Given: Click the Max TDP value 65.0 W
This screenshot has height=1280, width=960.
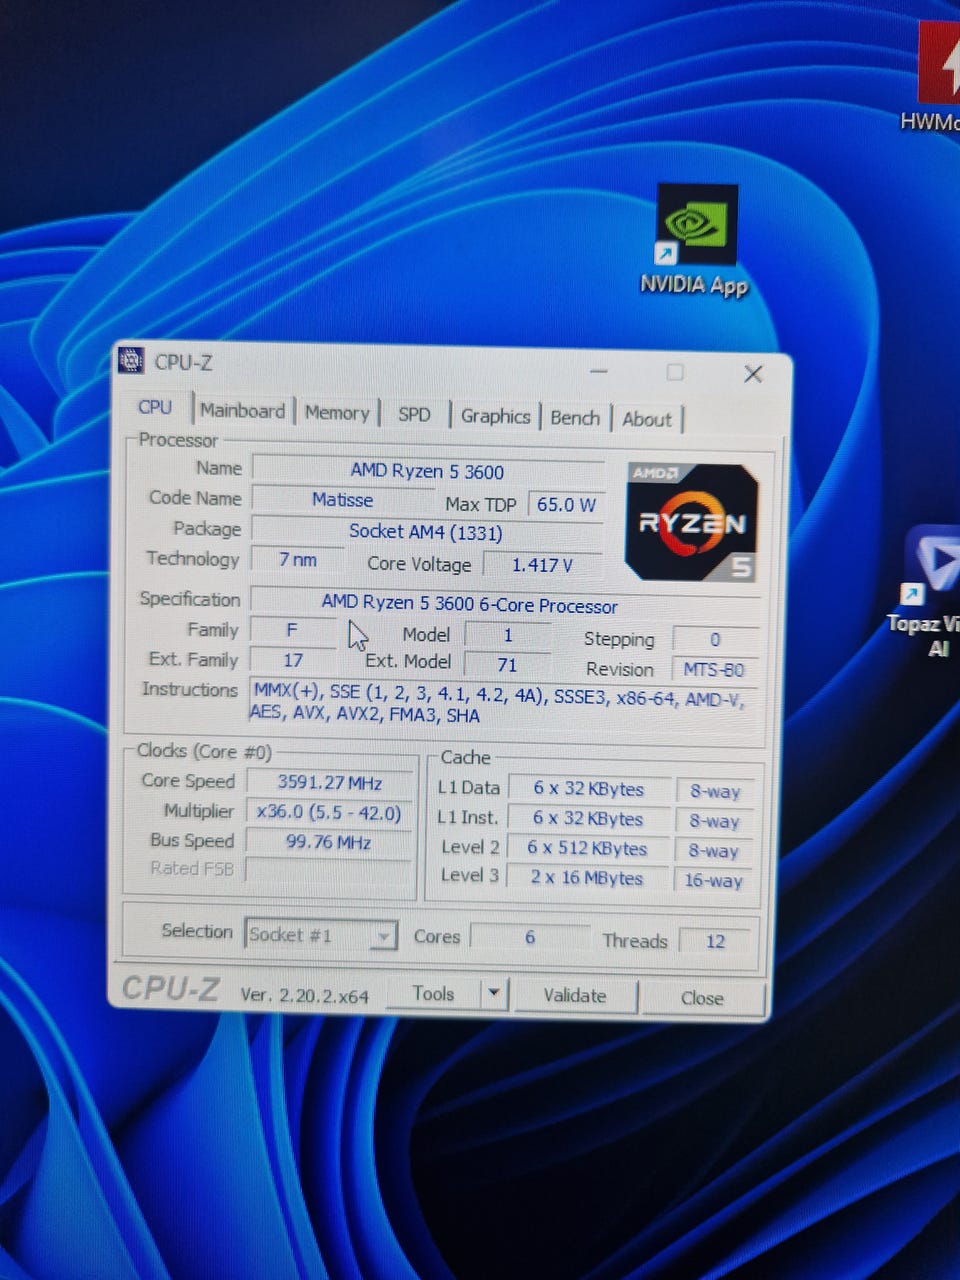Looking at the screenshot, I should pos(566,505).
